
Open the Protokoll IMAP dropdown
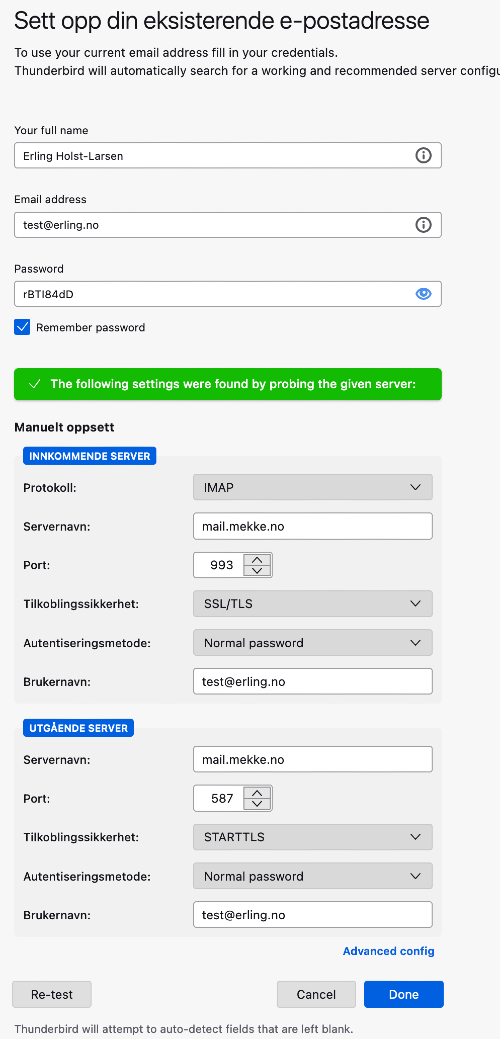point(313,487)
